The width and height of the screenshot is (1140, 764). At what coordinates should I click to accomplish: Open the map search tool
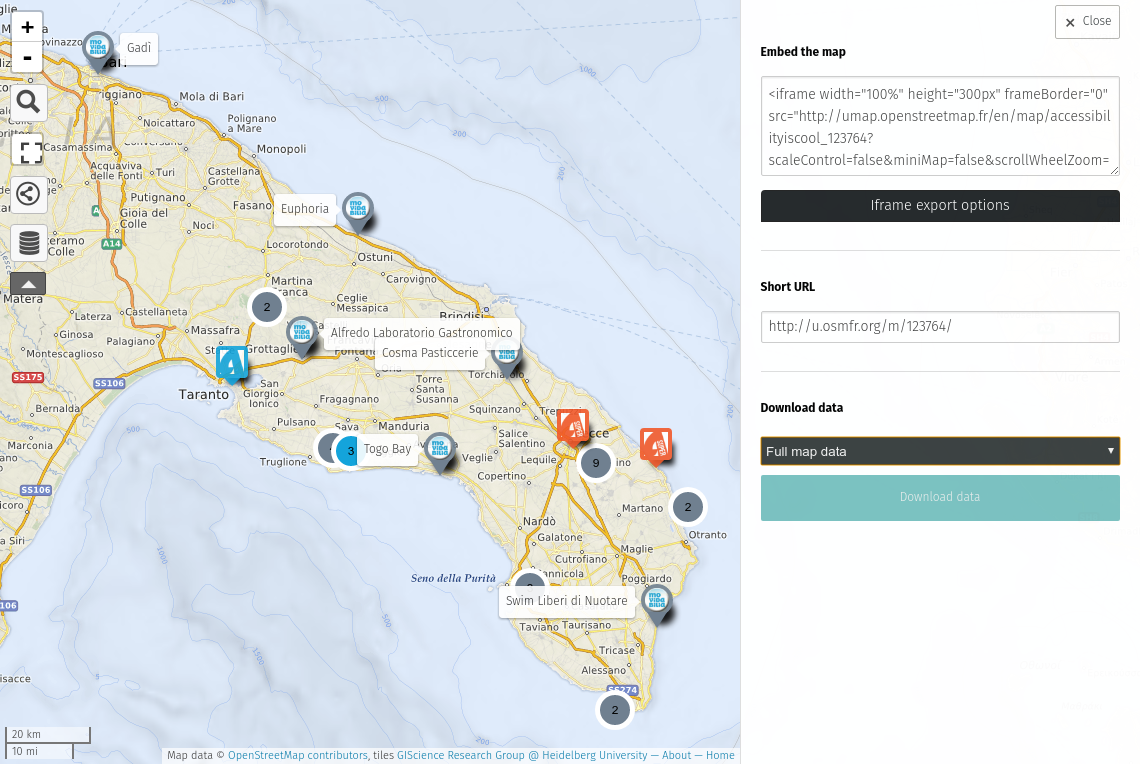pos(28,101)
